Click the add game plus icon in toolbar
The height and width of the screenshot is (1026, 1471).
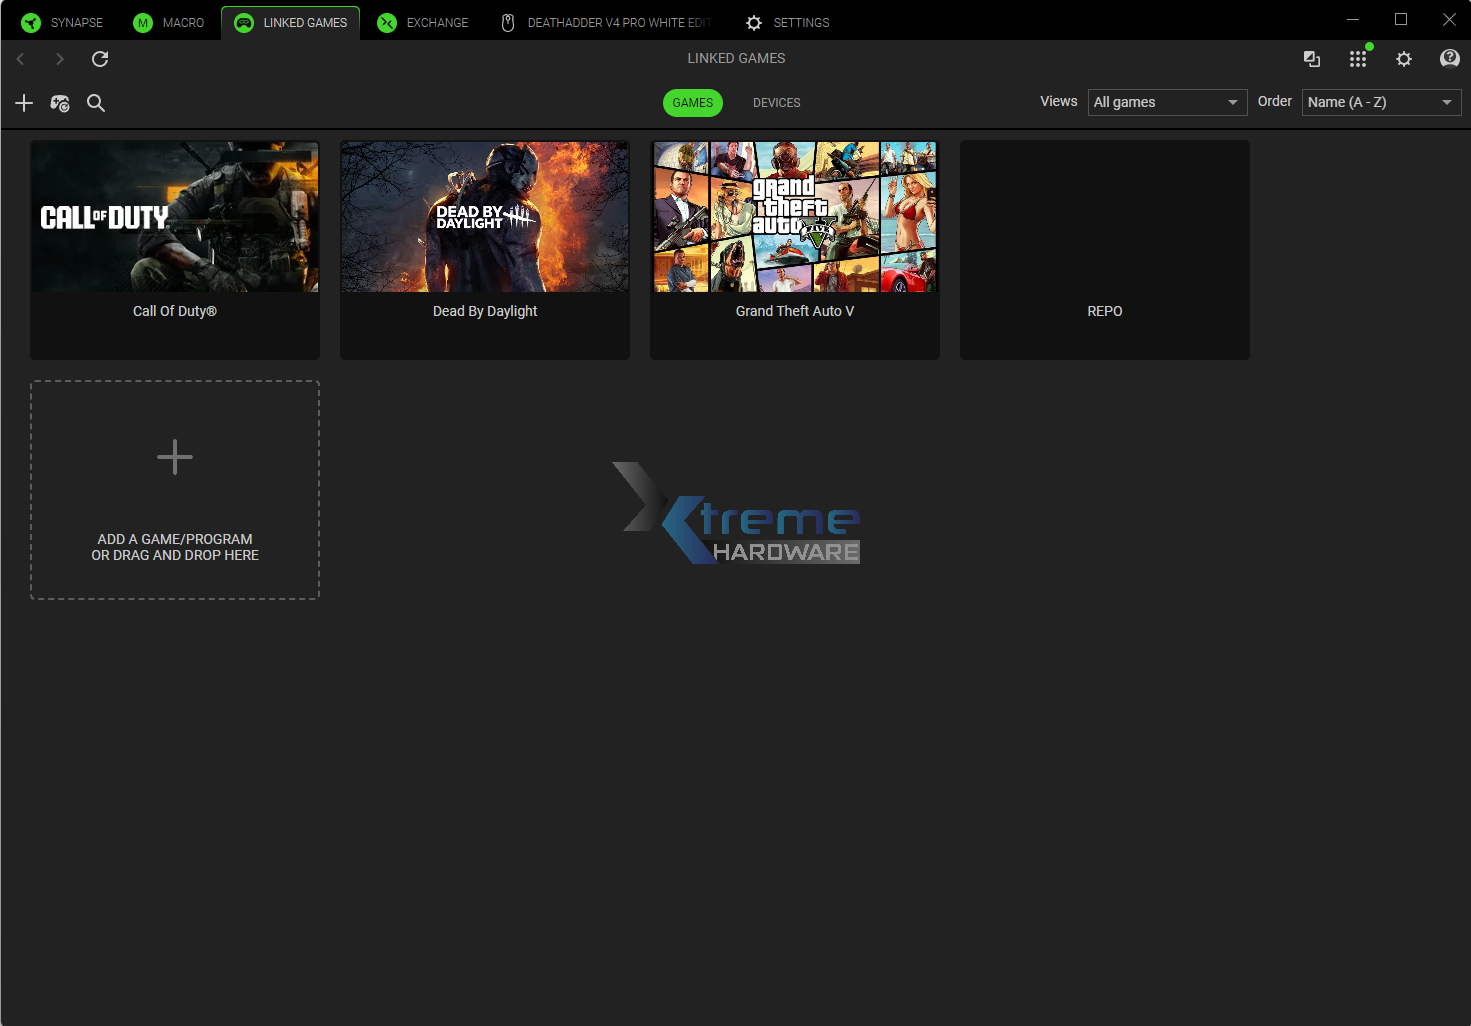click(x=24, y=103)
